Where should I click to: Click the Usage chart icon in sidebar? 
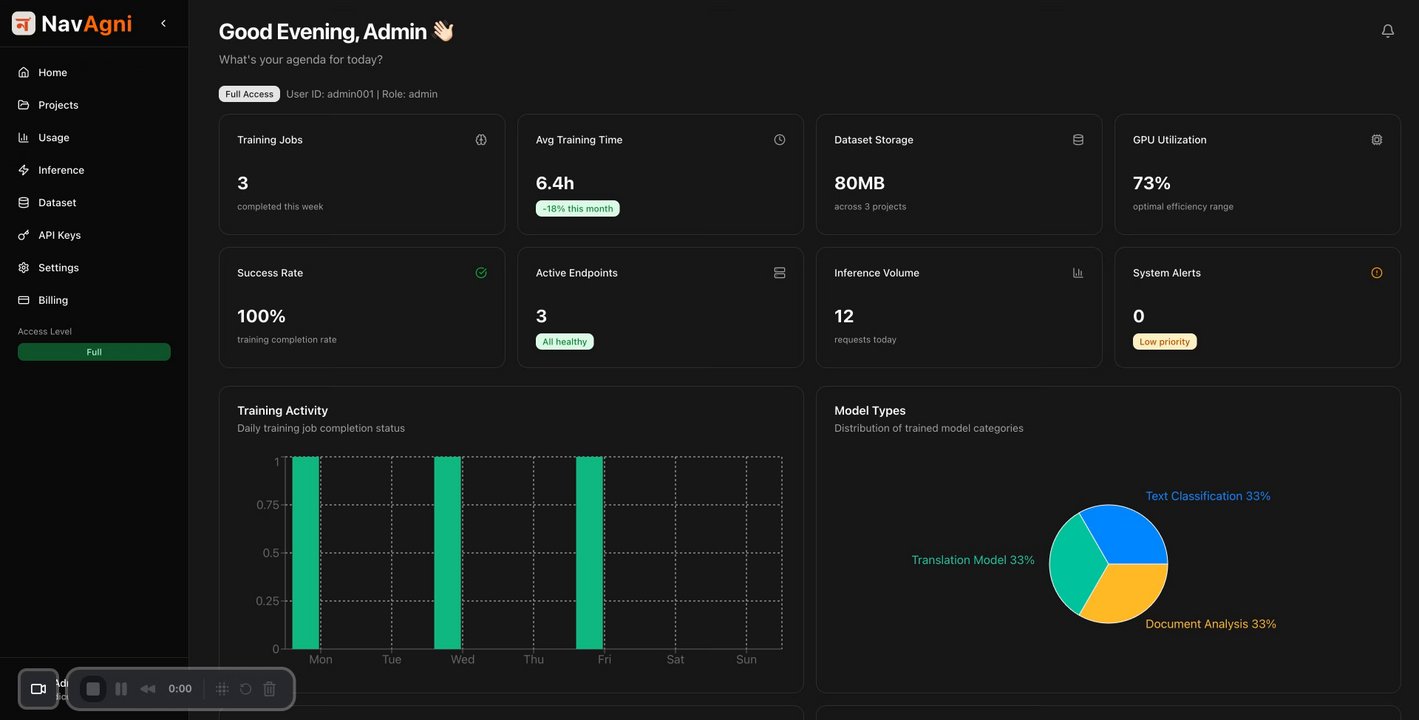tap(24, 138)
